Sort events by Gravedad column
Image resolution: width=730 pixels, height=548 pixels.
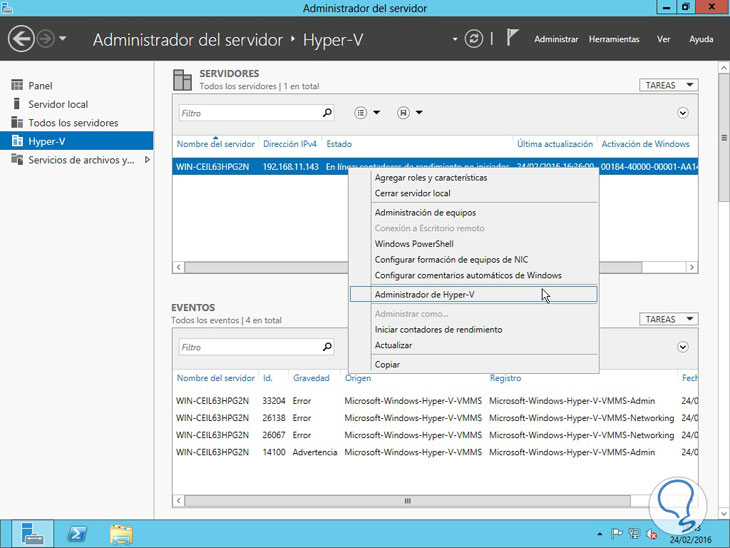(311, 378)
